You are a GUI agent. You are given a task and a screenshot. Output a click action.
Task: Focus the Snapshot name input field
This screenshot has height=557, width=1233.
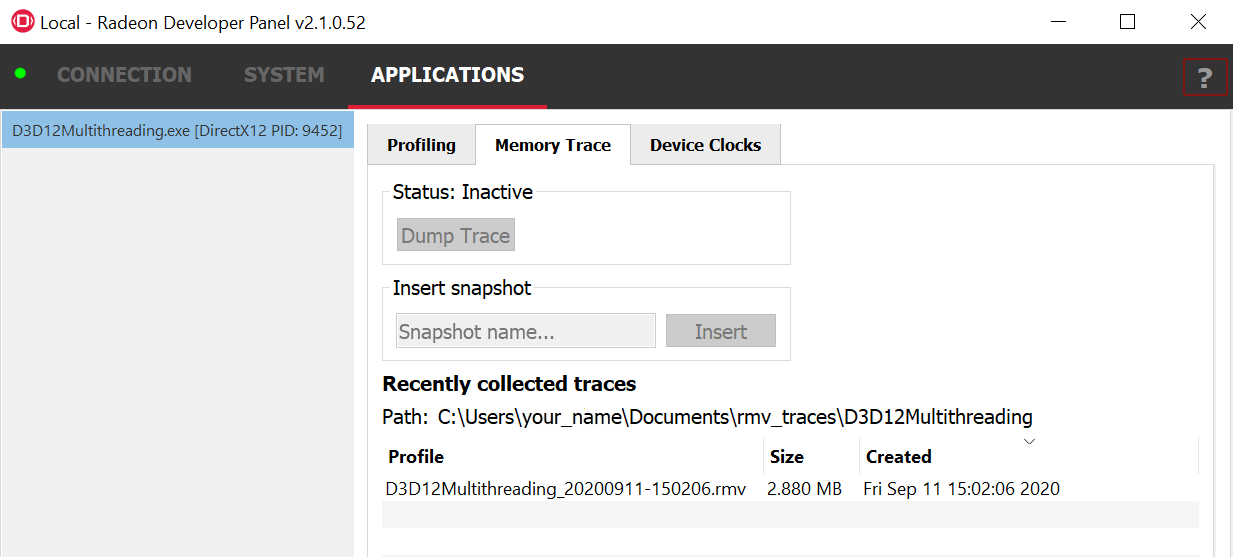tap(525, 332)
